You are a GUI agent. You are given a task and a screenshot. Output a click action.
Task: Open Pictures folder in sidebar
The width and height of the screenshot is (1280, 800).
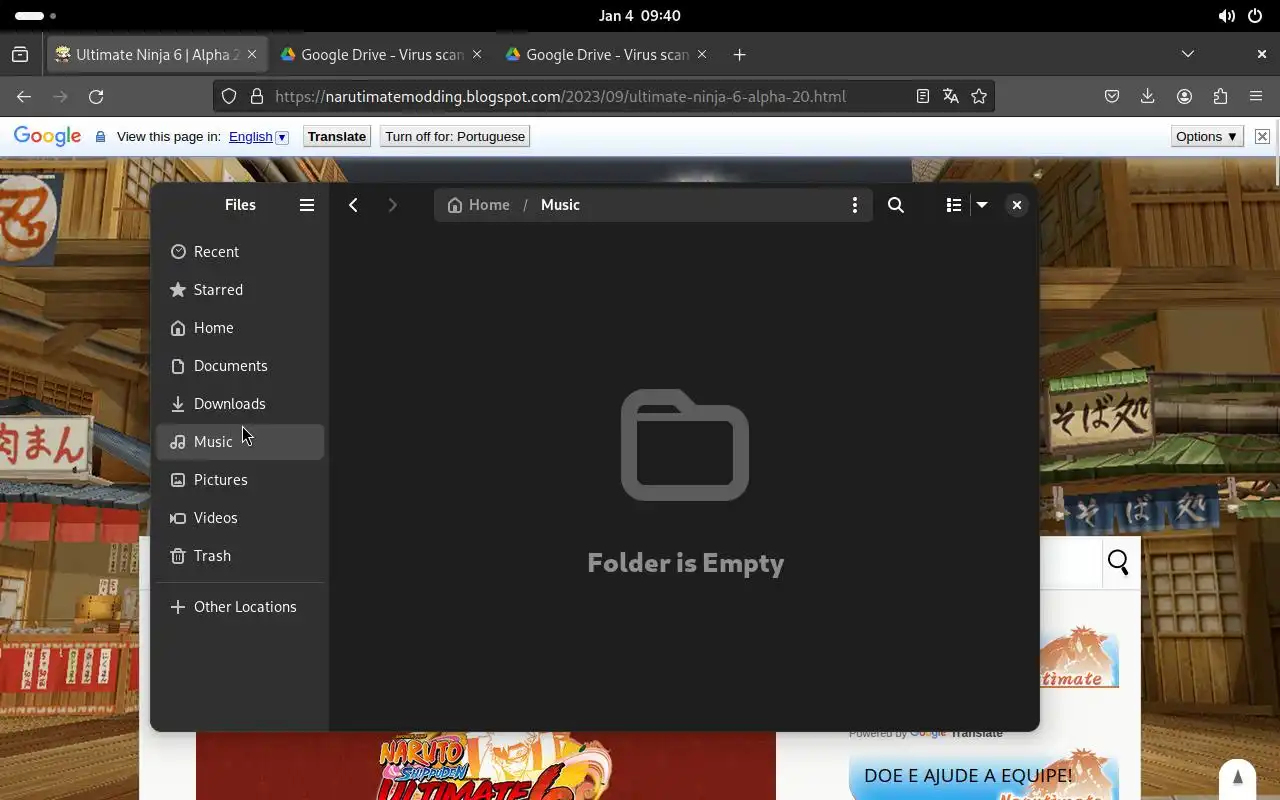[240, 480]
